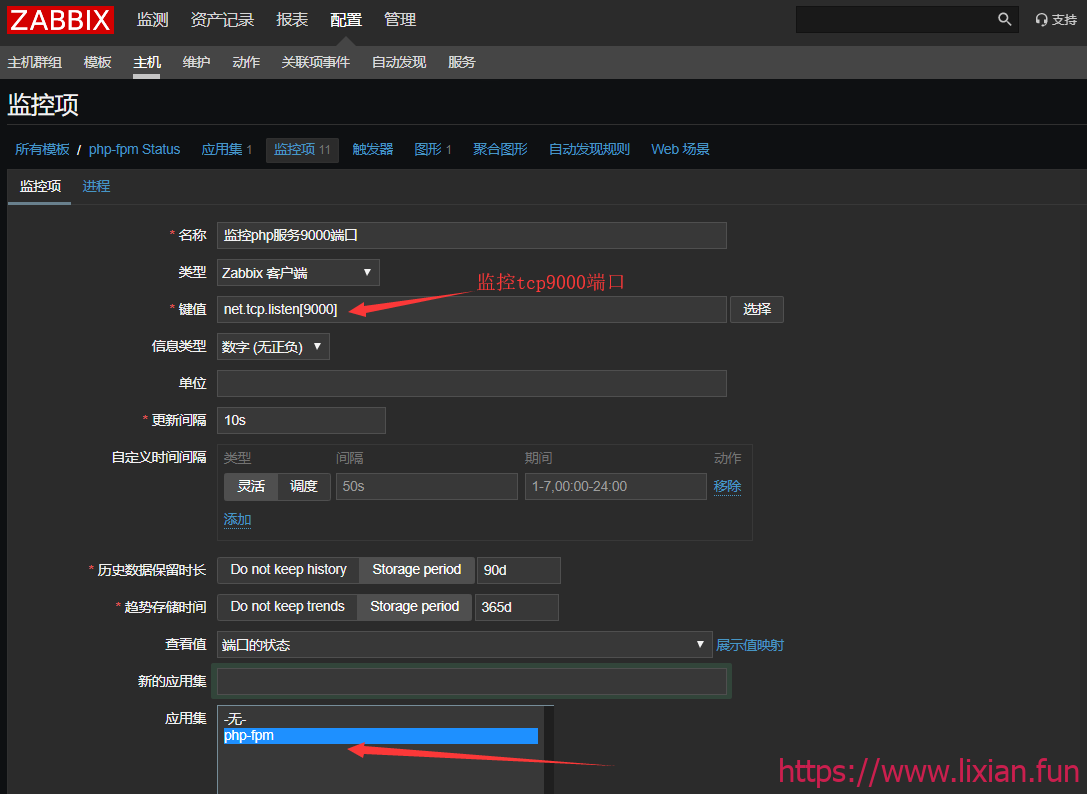Switch to the 监控项 form tab

[40, 186]
